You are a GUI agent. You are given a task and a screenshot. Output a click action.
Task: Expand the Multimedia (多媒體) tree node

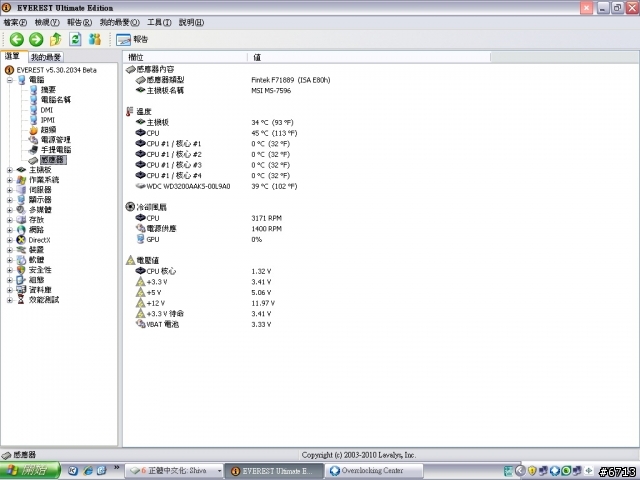click(10, 210)
